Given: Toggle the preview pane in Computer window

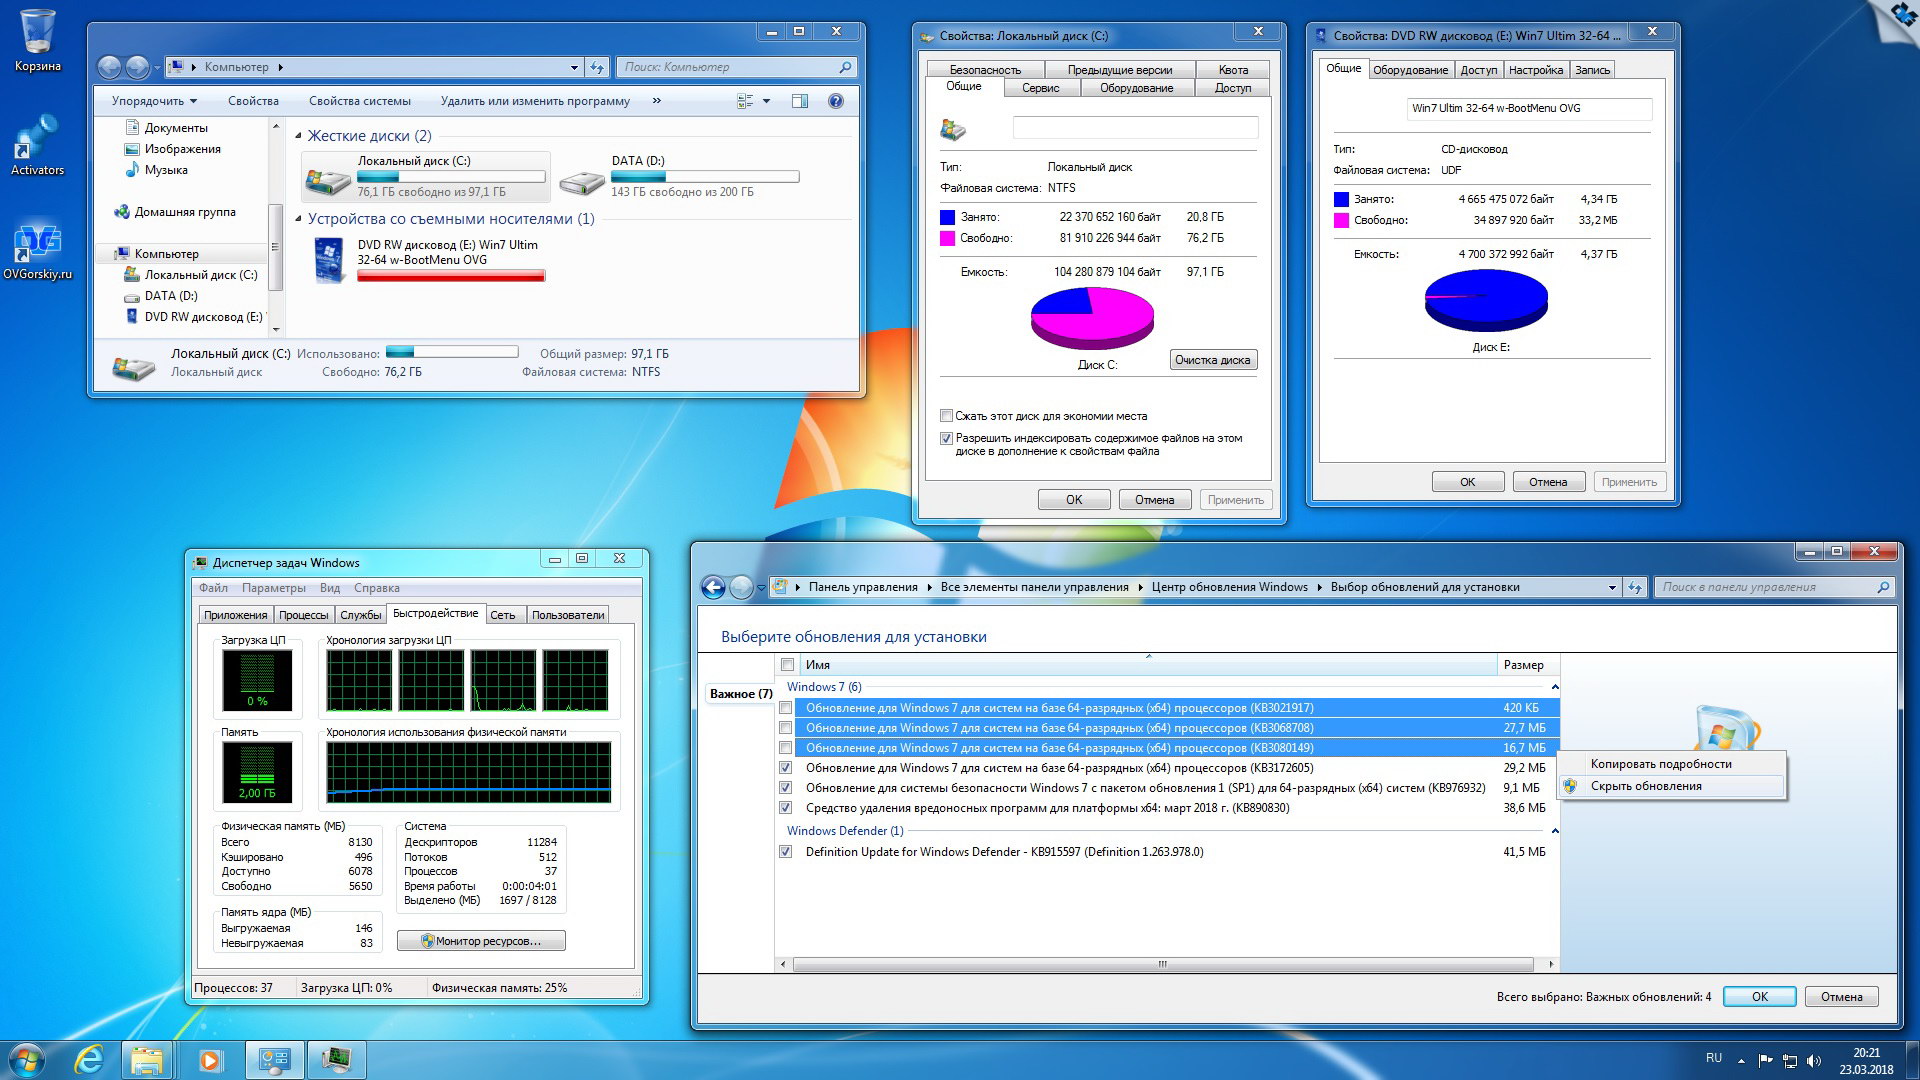Looking at the screenshot, I should click(800, 101).
